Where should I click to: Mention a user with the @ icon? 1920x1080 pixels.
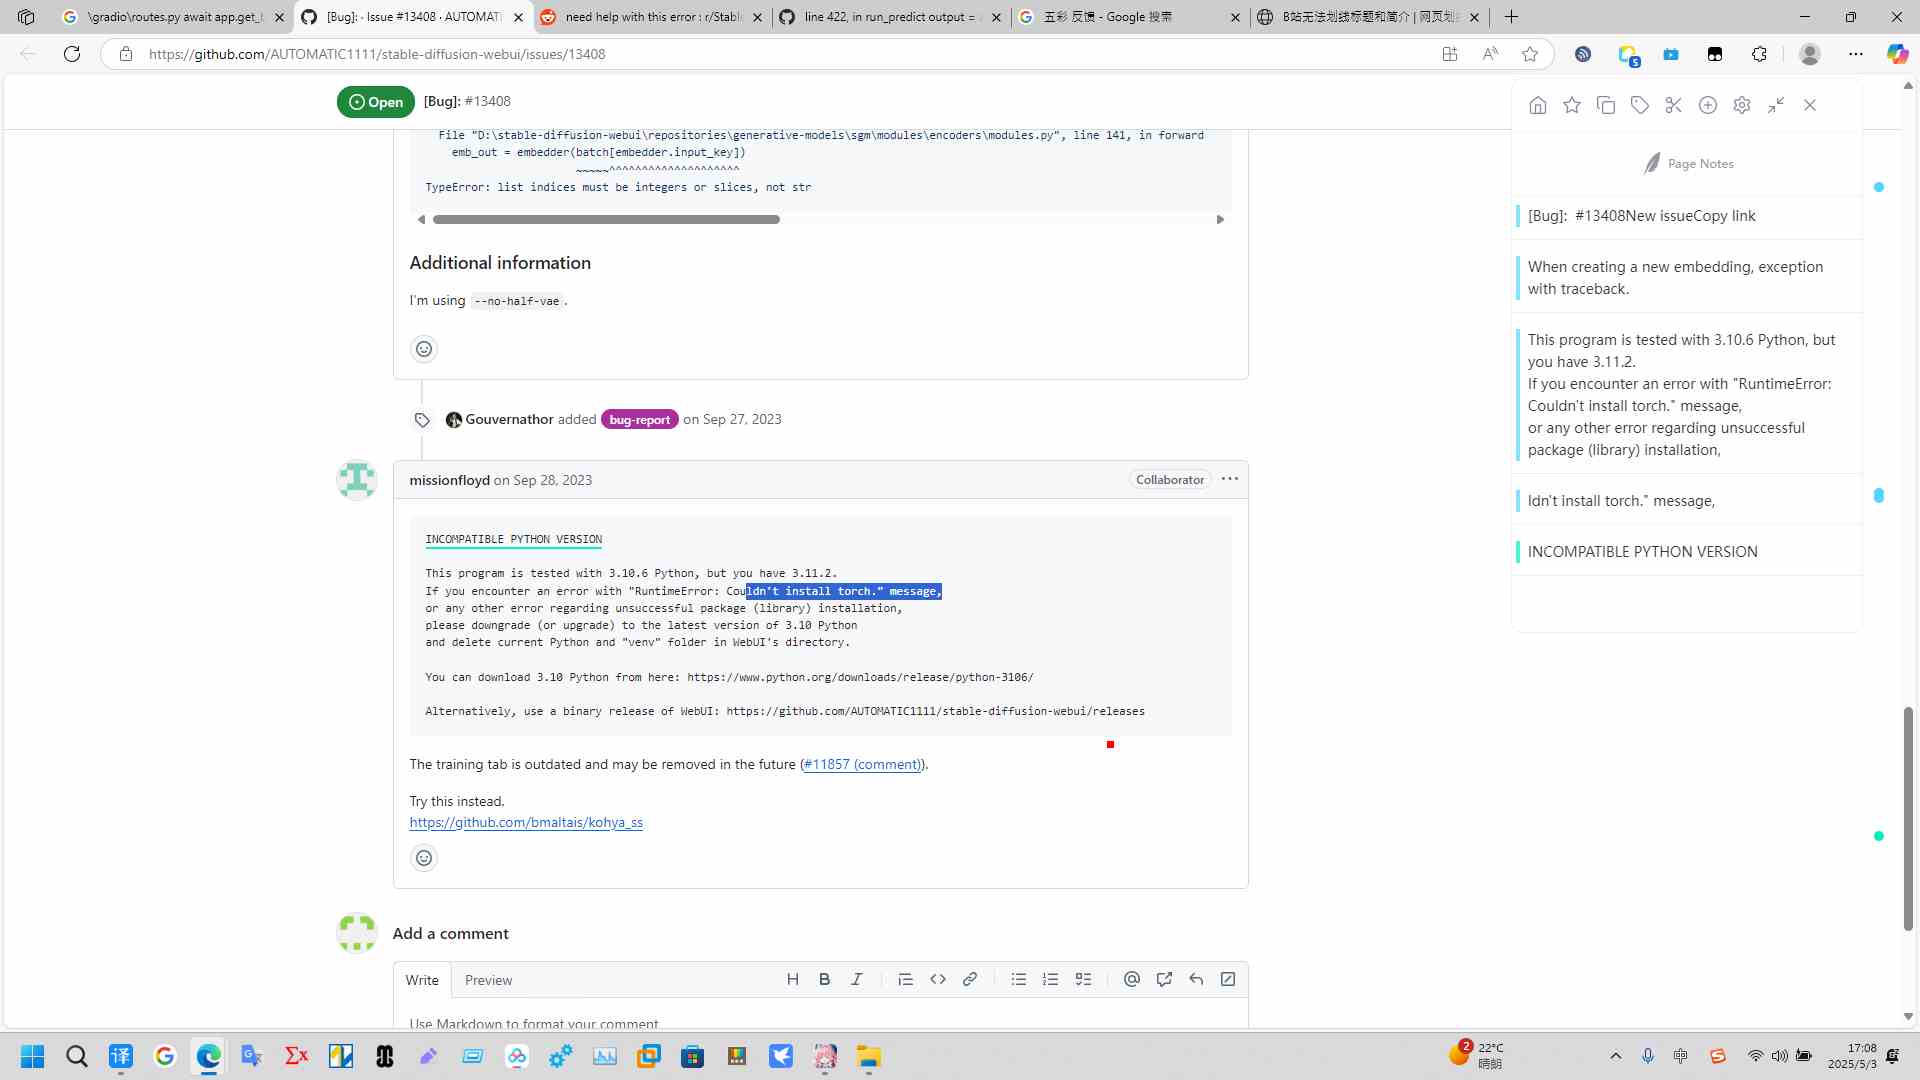click(x=1132, y=980)
